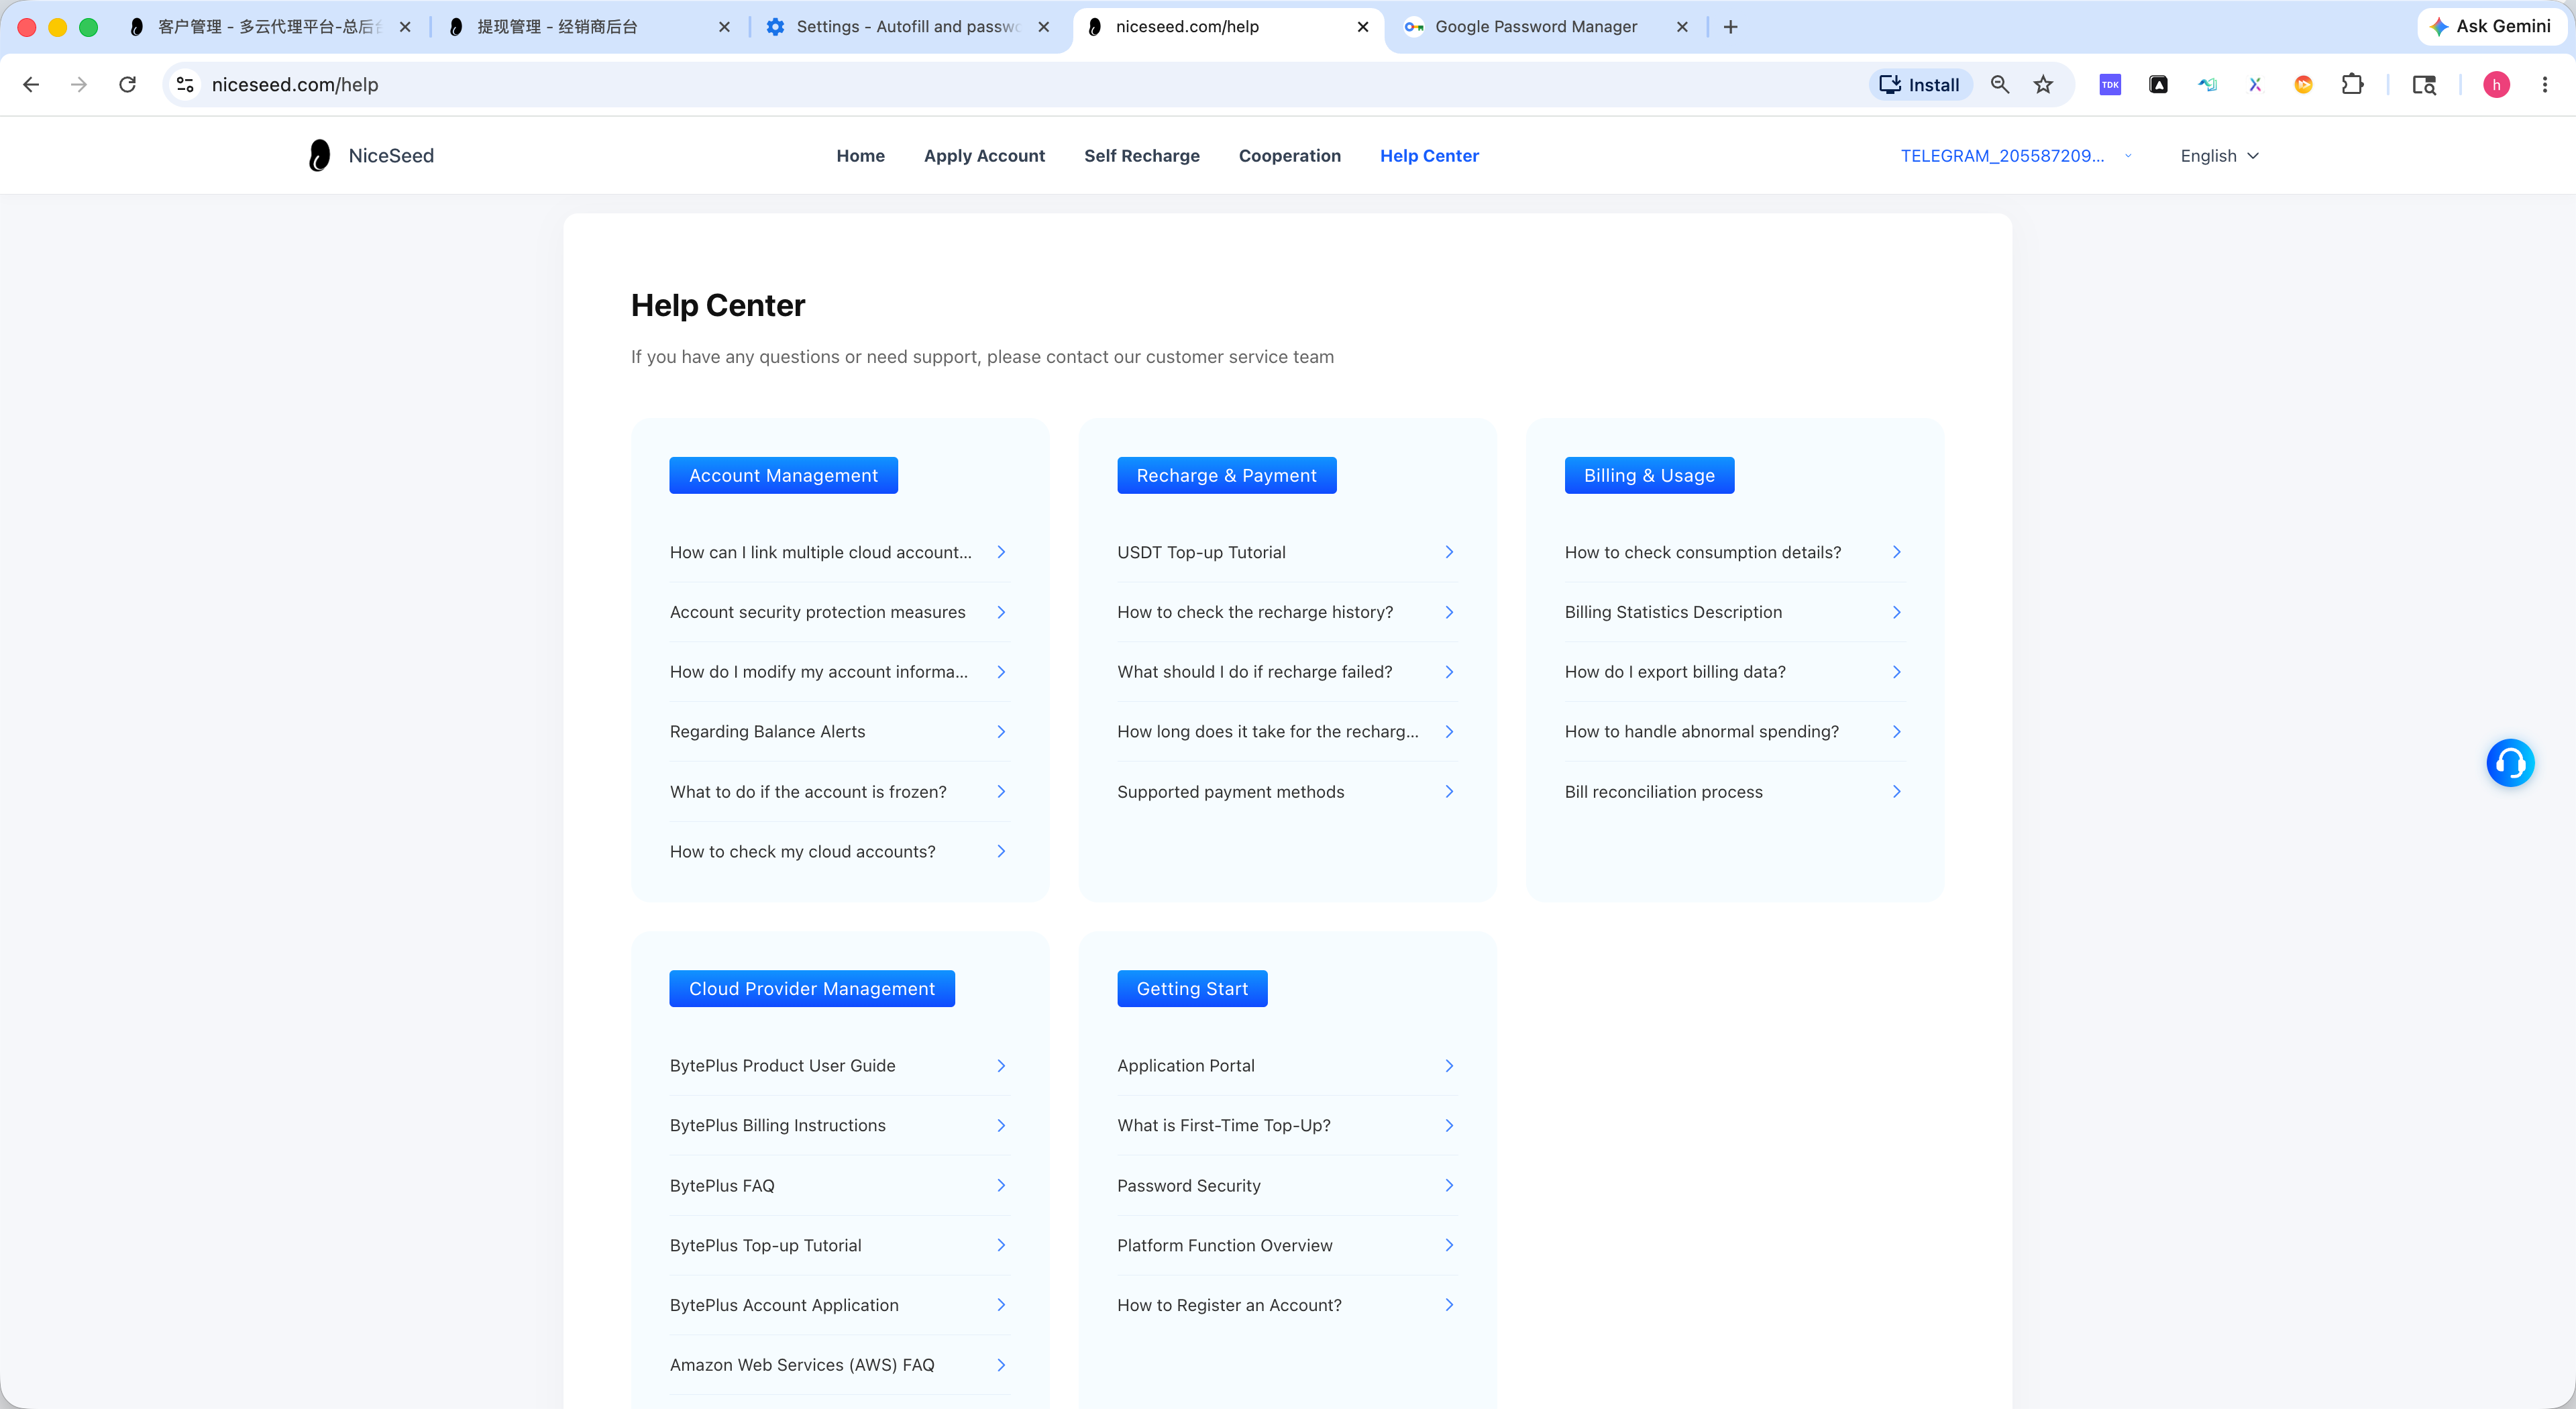
Task: Open 'Account security protection measures' article
Action: (x=840, y=613)
